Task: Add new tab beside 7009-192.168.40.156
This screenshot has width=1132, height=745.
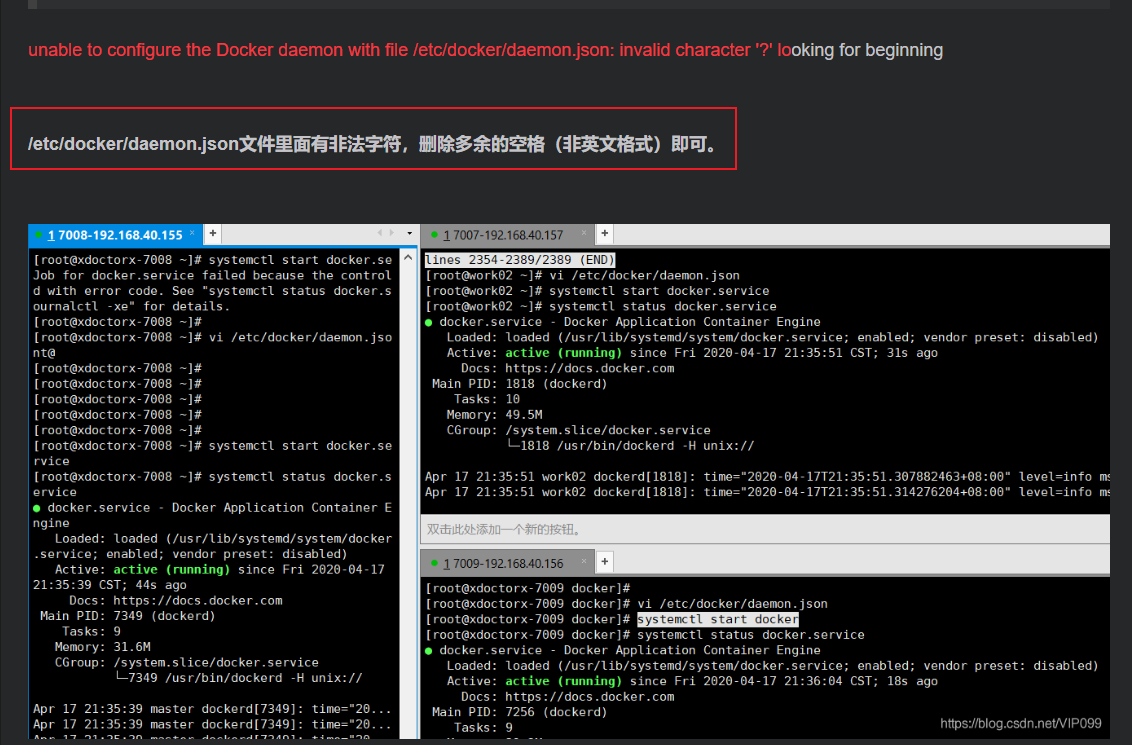Action: pos(605,561)
